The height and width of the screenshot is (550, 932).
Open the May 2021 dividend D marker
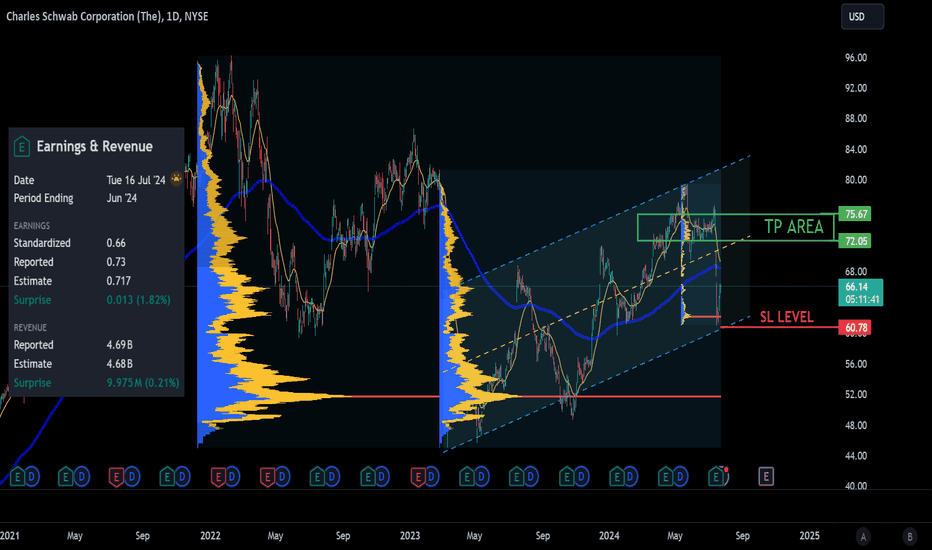(x=81, y=477)
